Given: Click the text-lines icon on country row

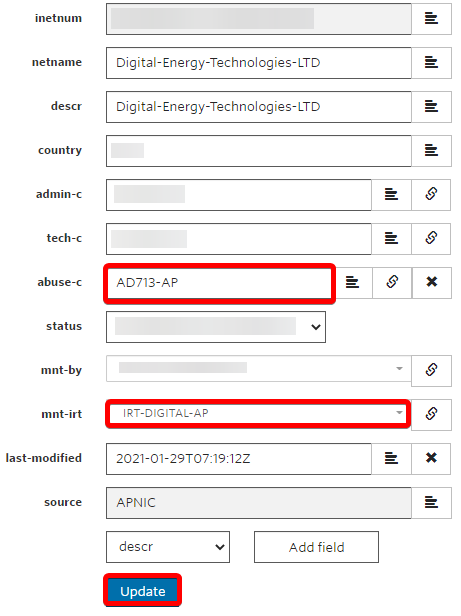Looking at the screenshot, I should click(431, 150).
